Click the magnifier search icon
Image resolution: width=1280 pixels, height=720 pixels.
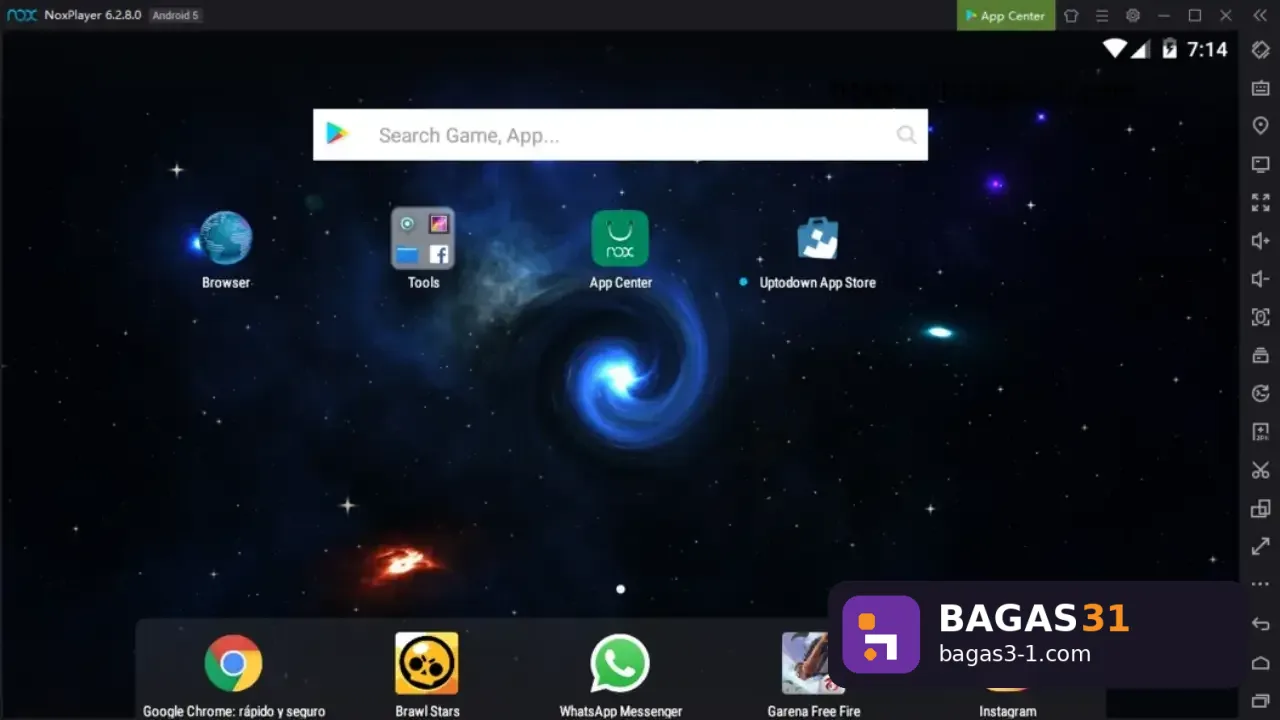(906, 135)
